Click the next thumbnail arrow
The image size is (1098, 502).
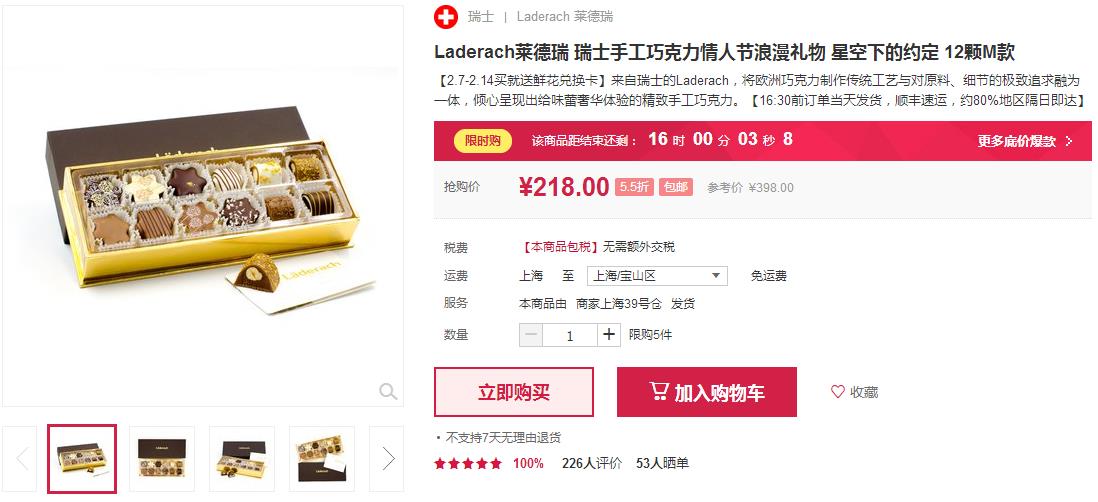pyautogui.click(x=387, y=459)
